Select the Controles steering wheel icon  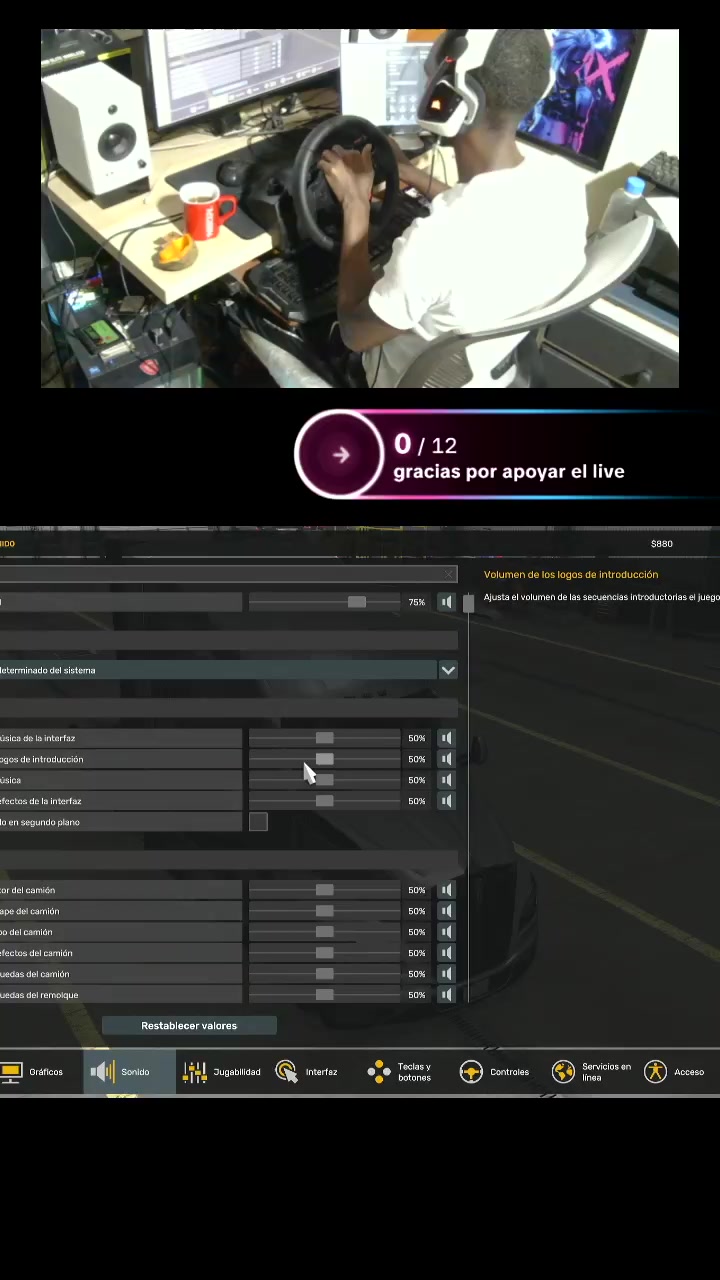(471, 1072)
